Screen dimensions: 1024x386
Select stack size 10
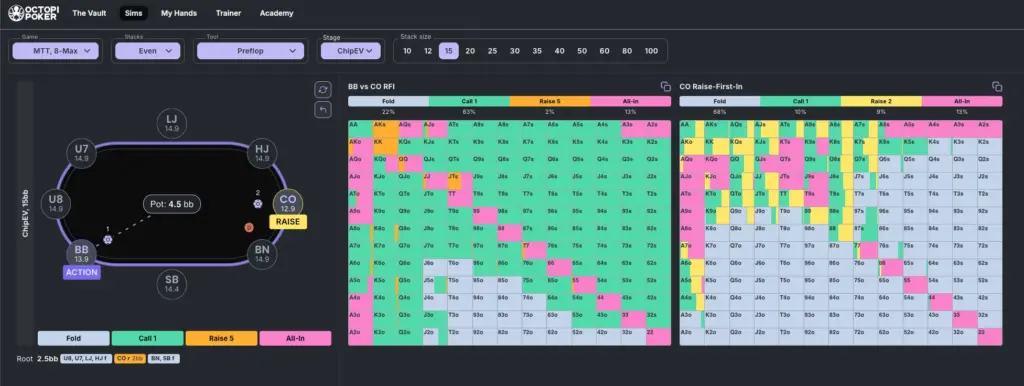click(x=407, y=51)
